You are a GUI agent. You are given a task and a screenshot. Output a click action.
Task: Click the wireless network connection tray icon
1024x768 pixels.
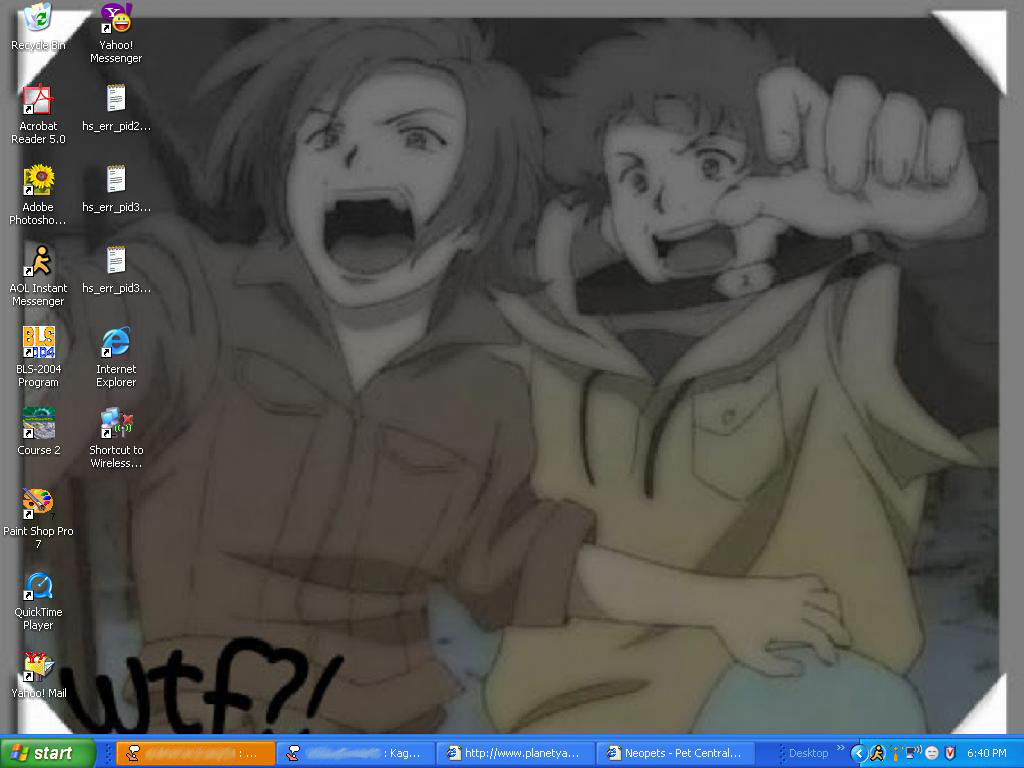tap(914, 753)
